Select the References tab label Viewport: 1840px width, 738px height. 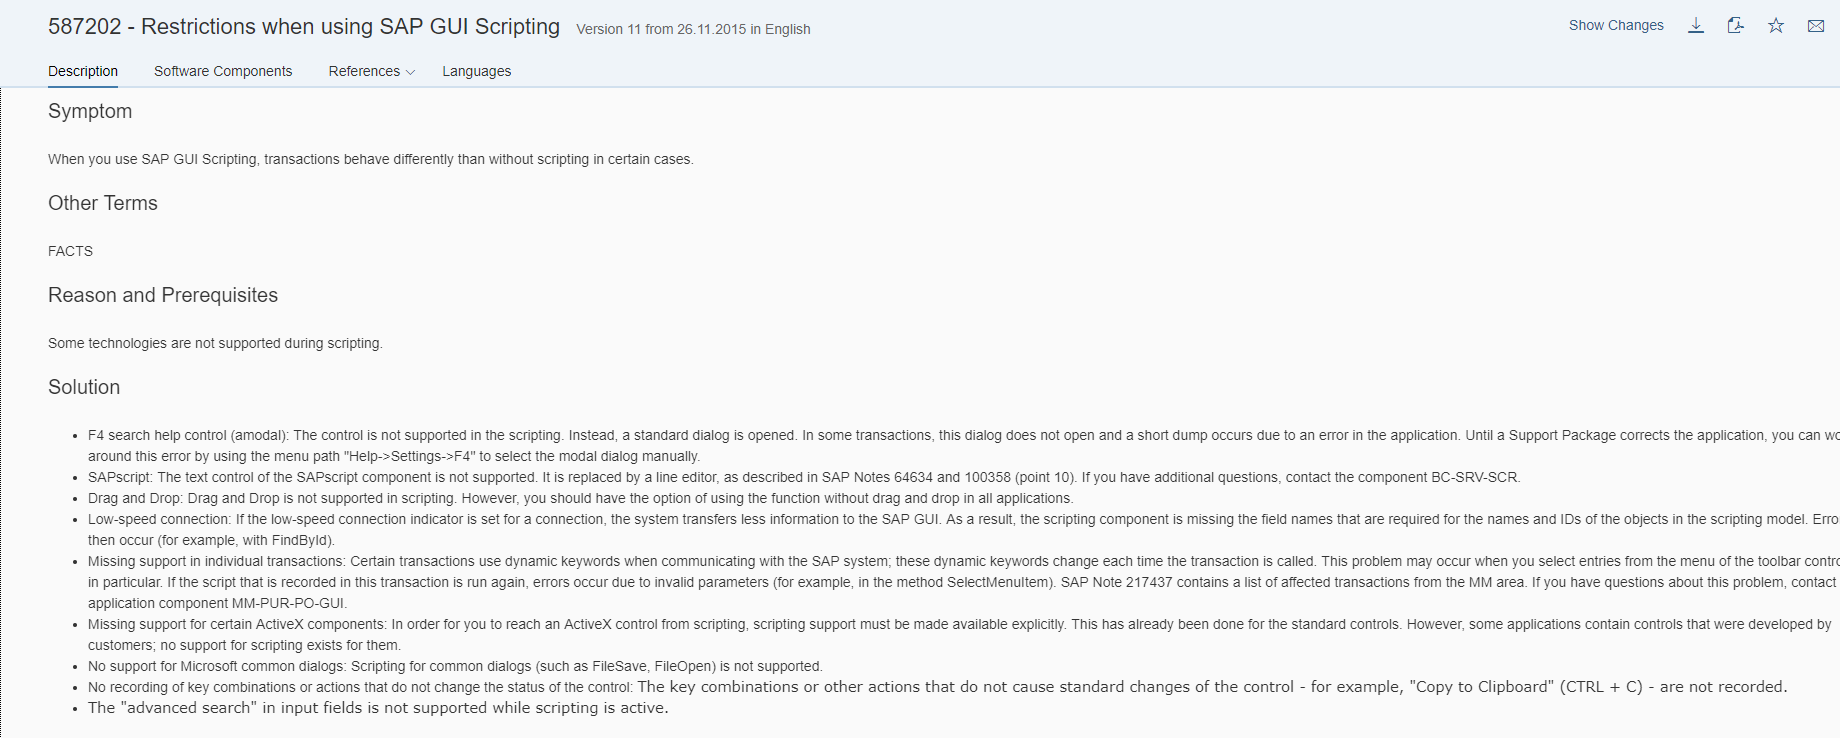pyautogui.click(x=364, y=71)
